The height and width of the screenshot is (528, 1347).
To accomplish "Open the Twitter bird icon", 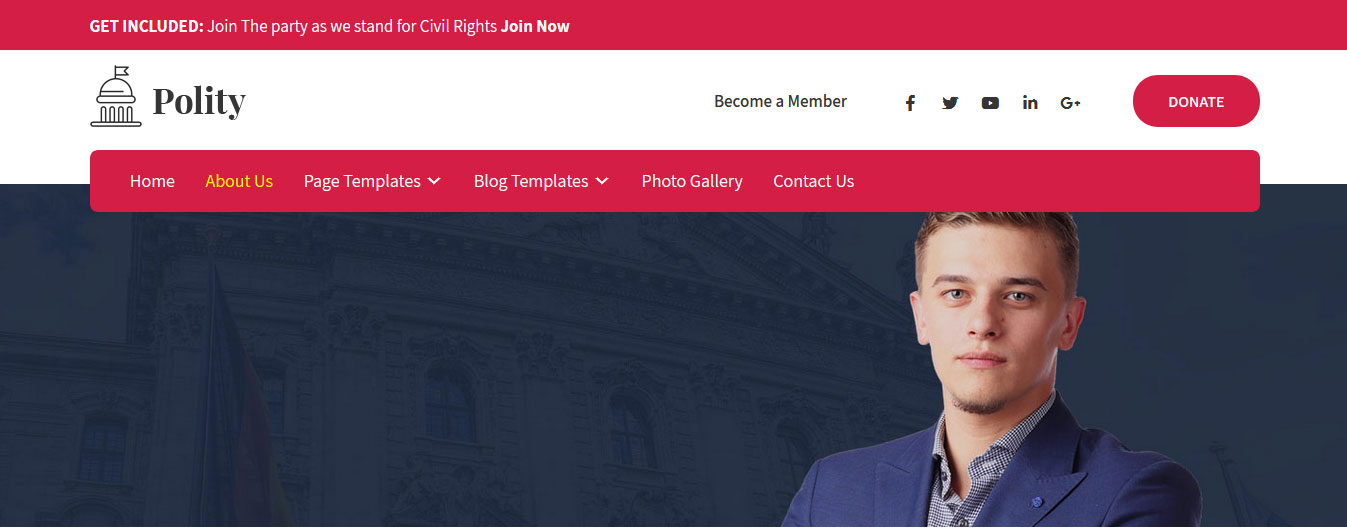I will point(950,102).
